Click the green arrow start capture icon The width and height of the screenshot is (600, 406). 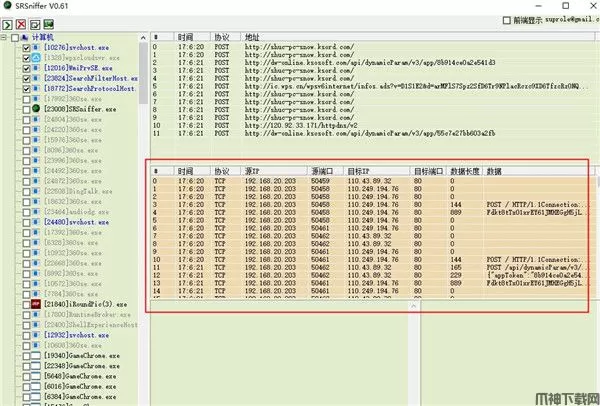9,23
